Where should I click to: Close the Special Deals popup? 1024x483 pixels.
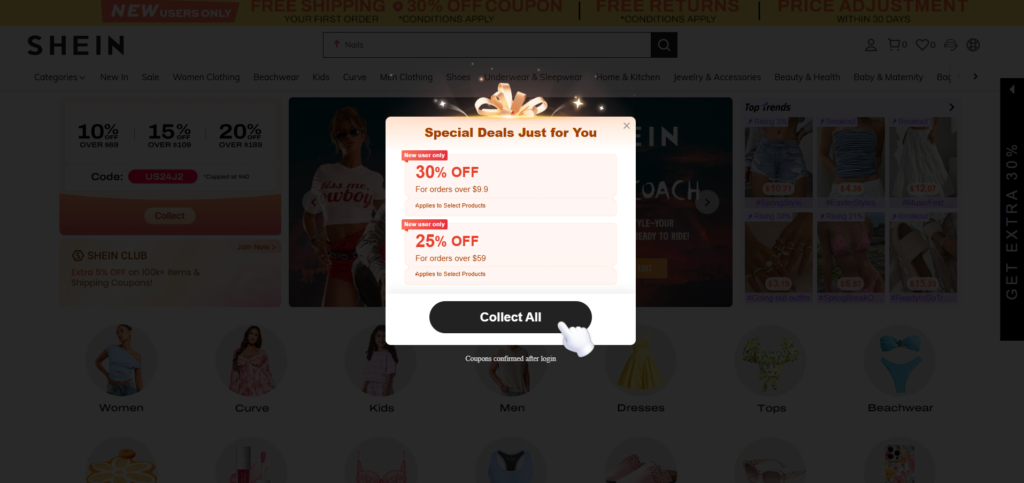pos(626,126)
